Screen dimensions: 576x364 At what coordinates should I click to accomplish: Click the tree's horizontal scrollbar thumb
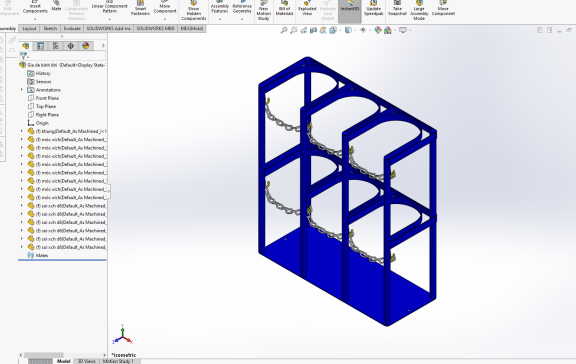(44, 355)
